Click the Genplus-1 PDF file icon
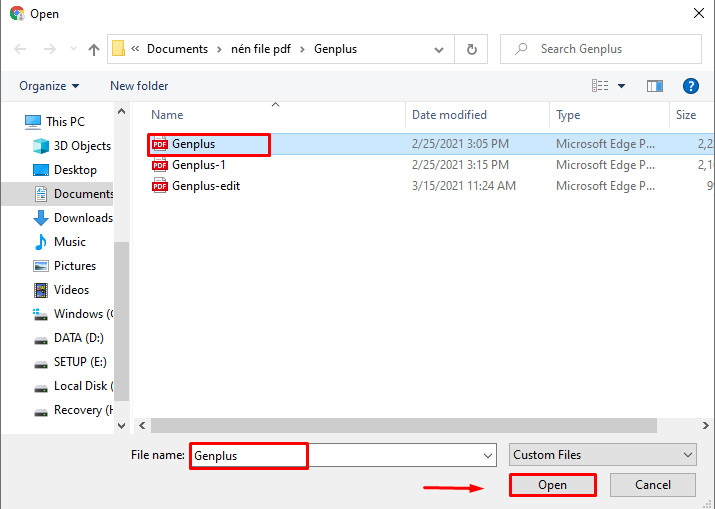Screen dimensions: 715x509 (x=160, y=165)
